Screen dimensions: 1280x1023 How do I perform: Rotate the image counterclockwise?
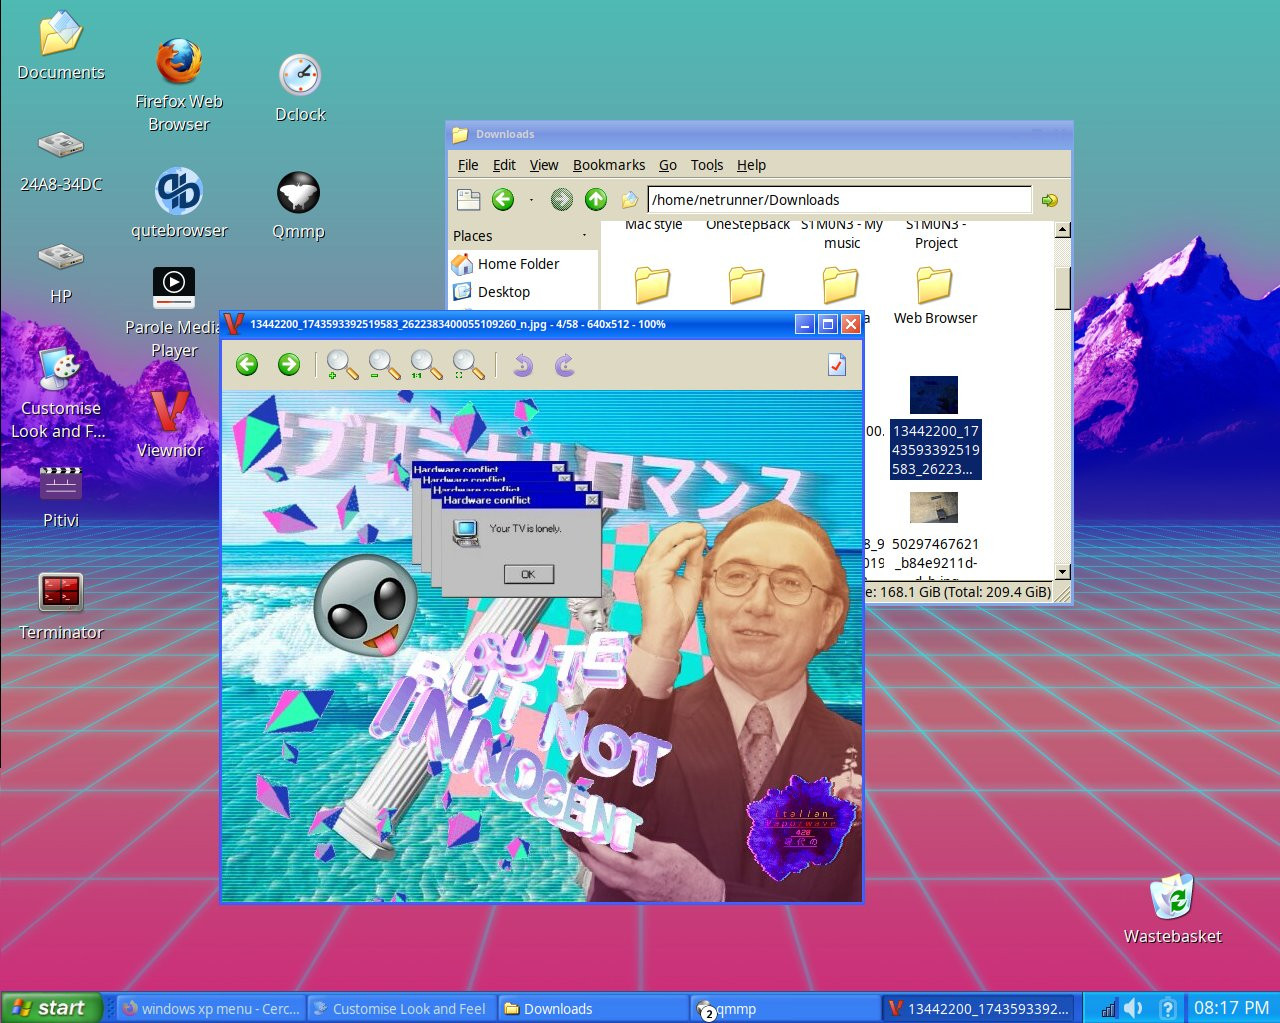coord(520,365)
